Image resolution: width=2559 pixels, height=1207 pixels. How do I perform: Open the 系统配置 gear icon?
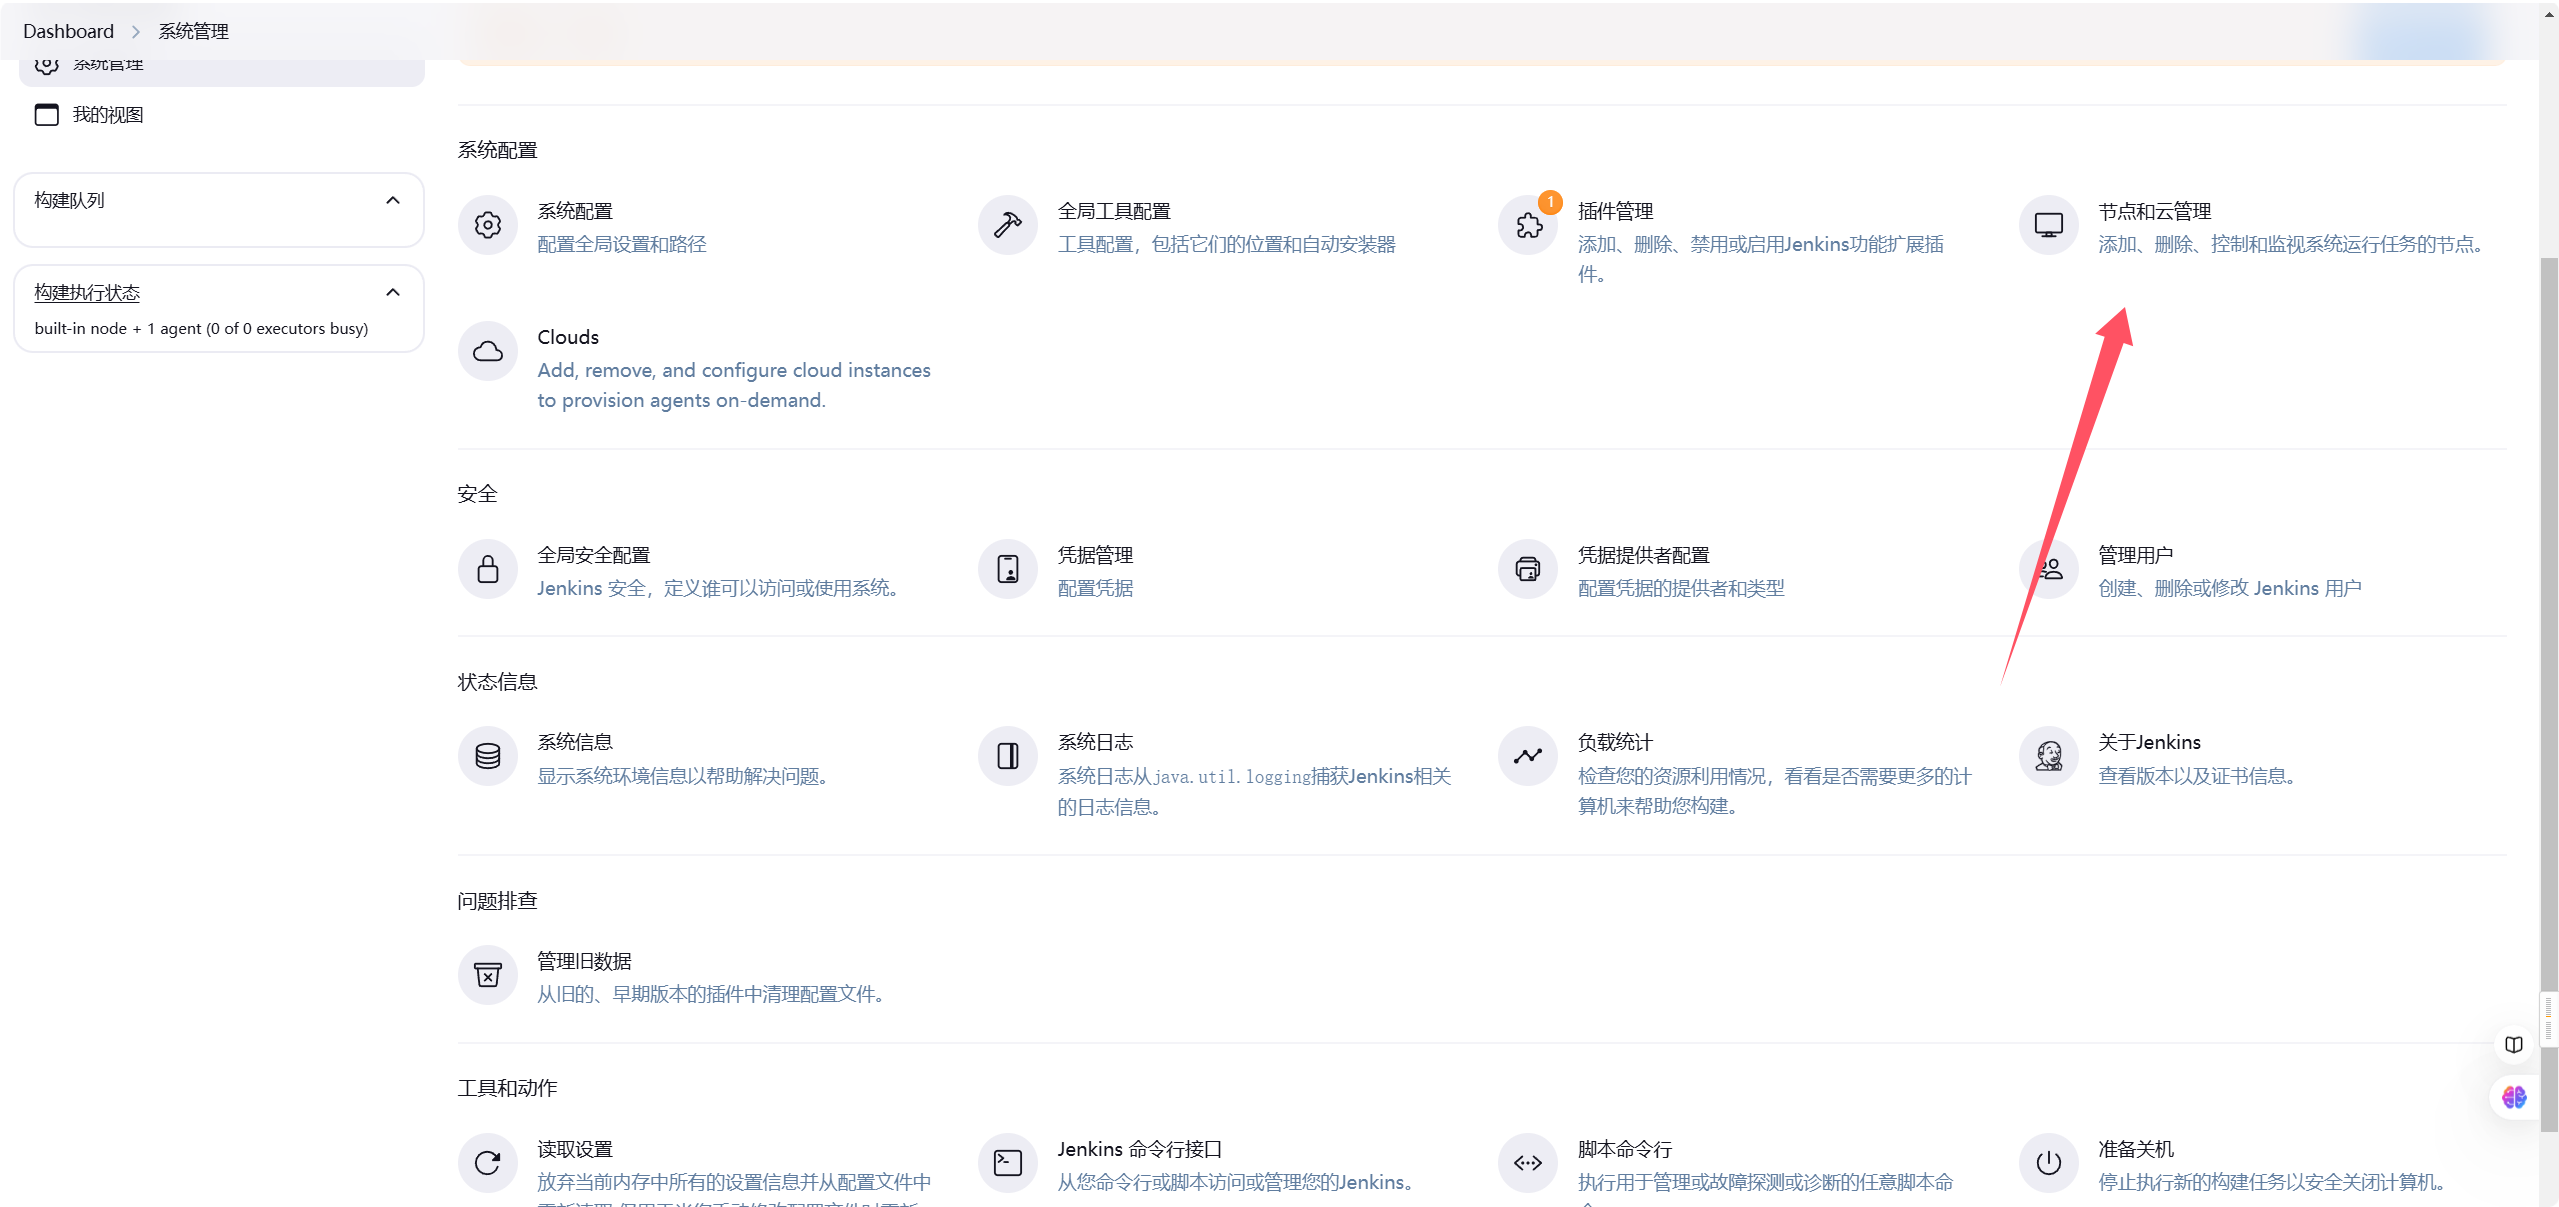[x=487, y=225]
